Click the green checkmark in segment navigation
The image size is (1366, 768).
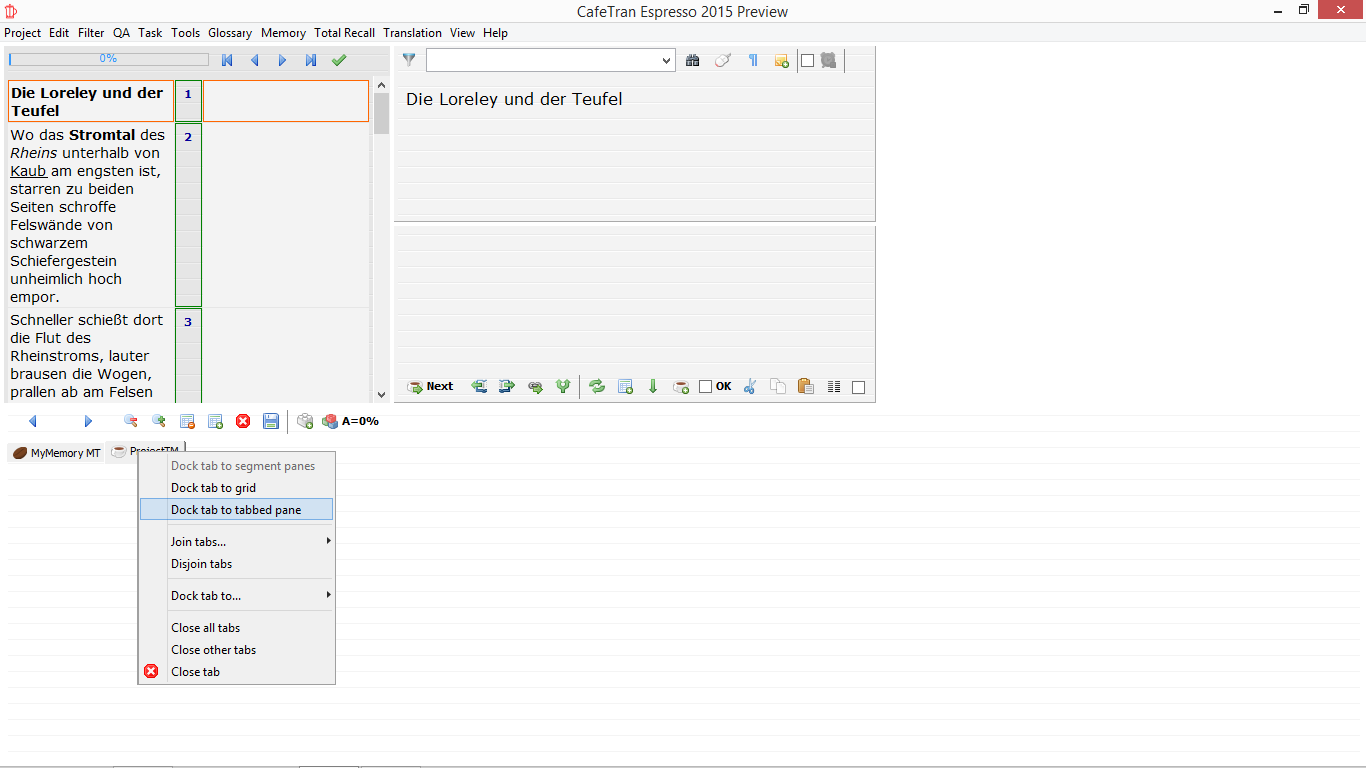tap(339, 60)
